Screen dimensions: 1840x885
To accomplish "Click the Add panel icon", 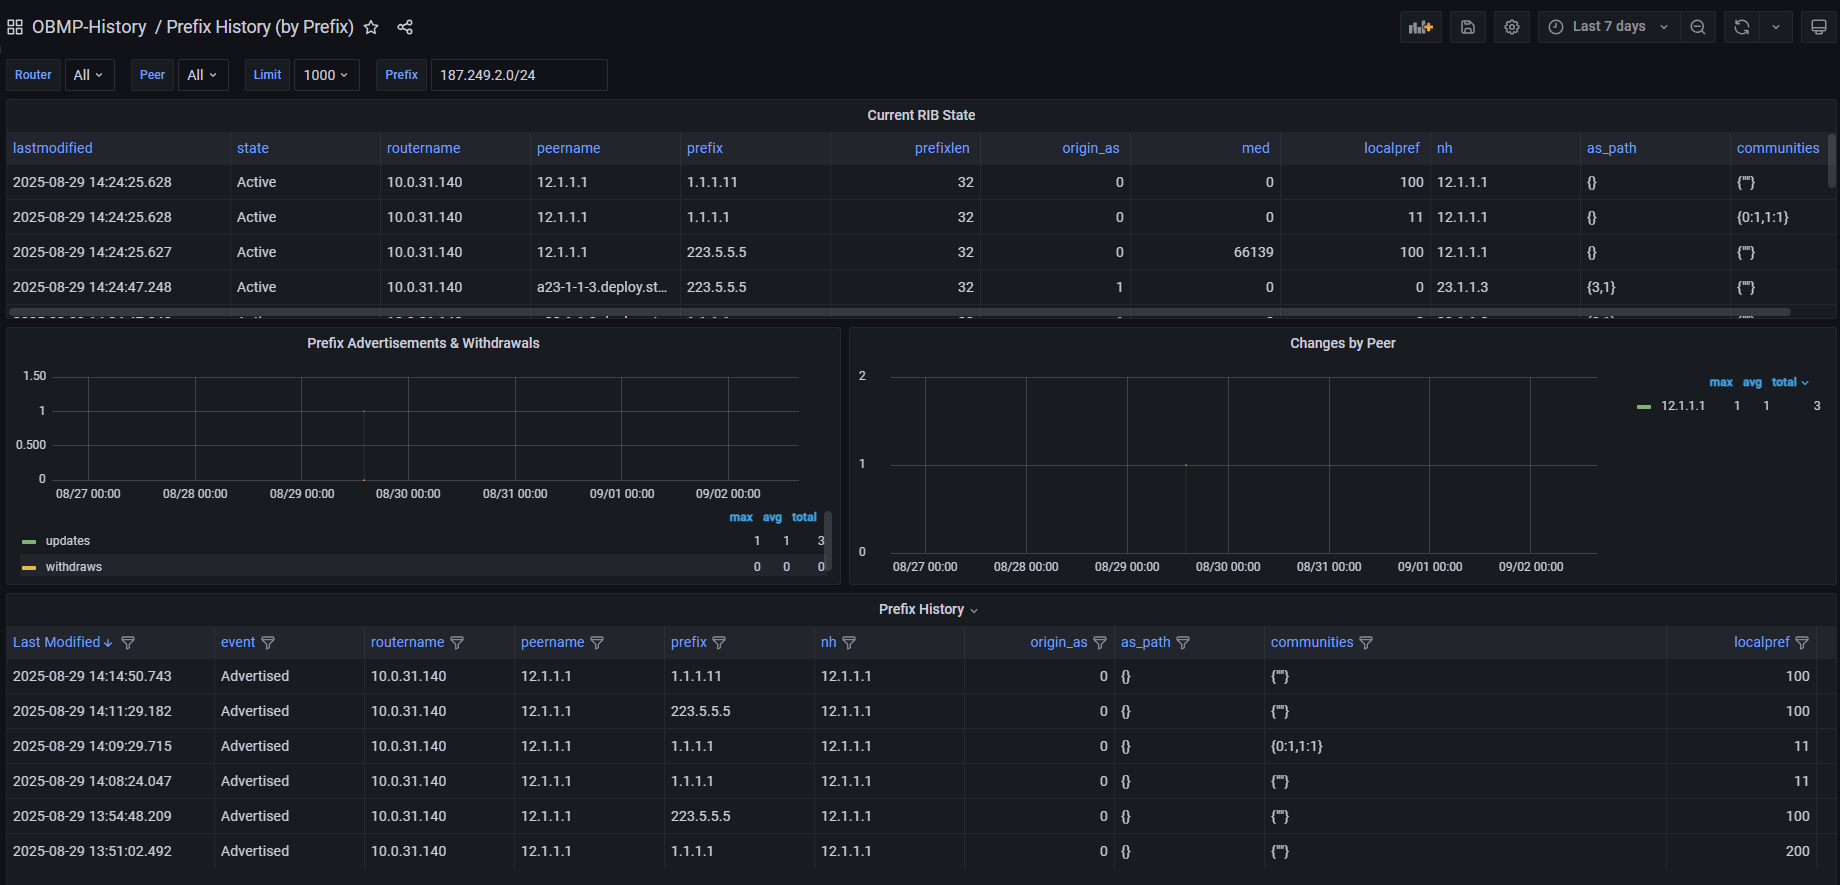I will [x=1420, y=27].
